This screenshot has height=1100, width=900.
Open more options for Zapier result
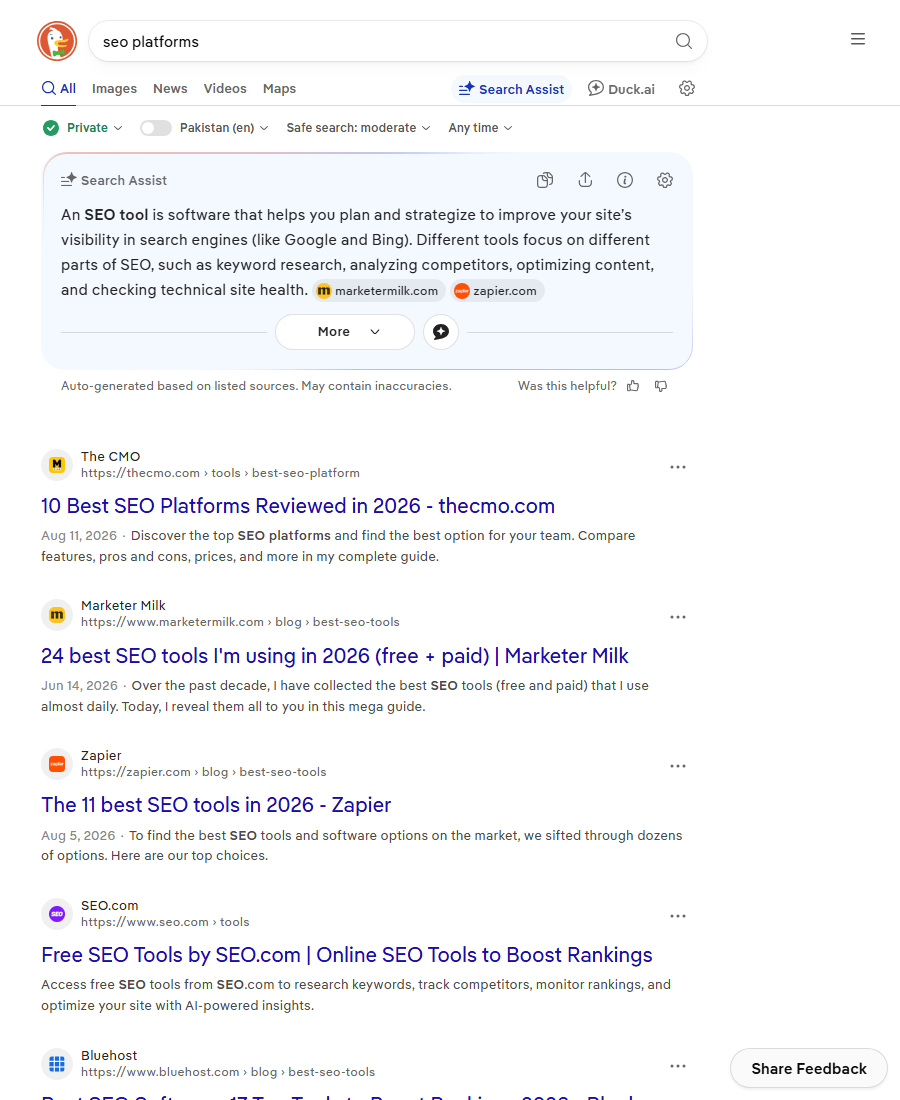click(678, 766)
